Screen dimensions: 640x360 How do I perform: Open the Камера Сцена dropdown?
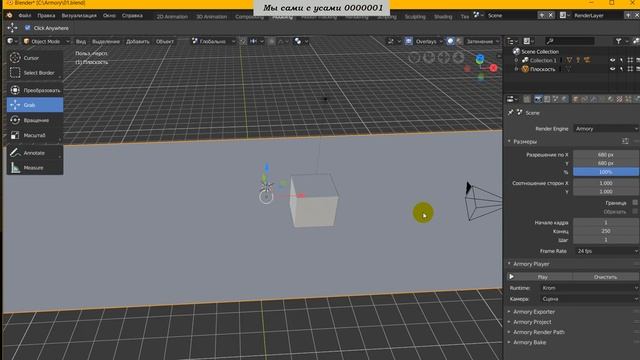pyautogui.click(x=589, y=299)
